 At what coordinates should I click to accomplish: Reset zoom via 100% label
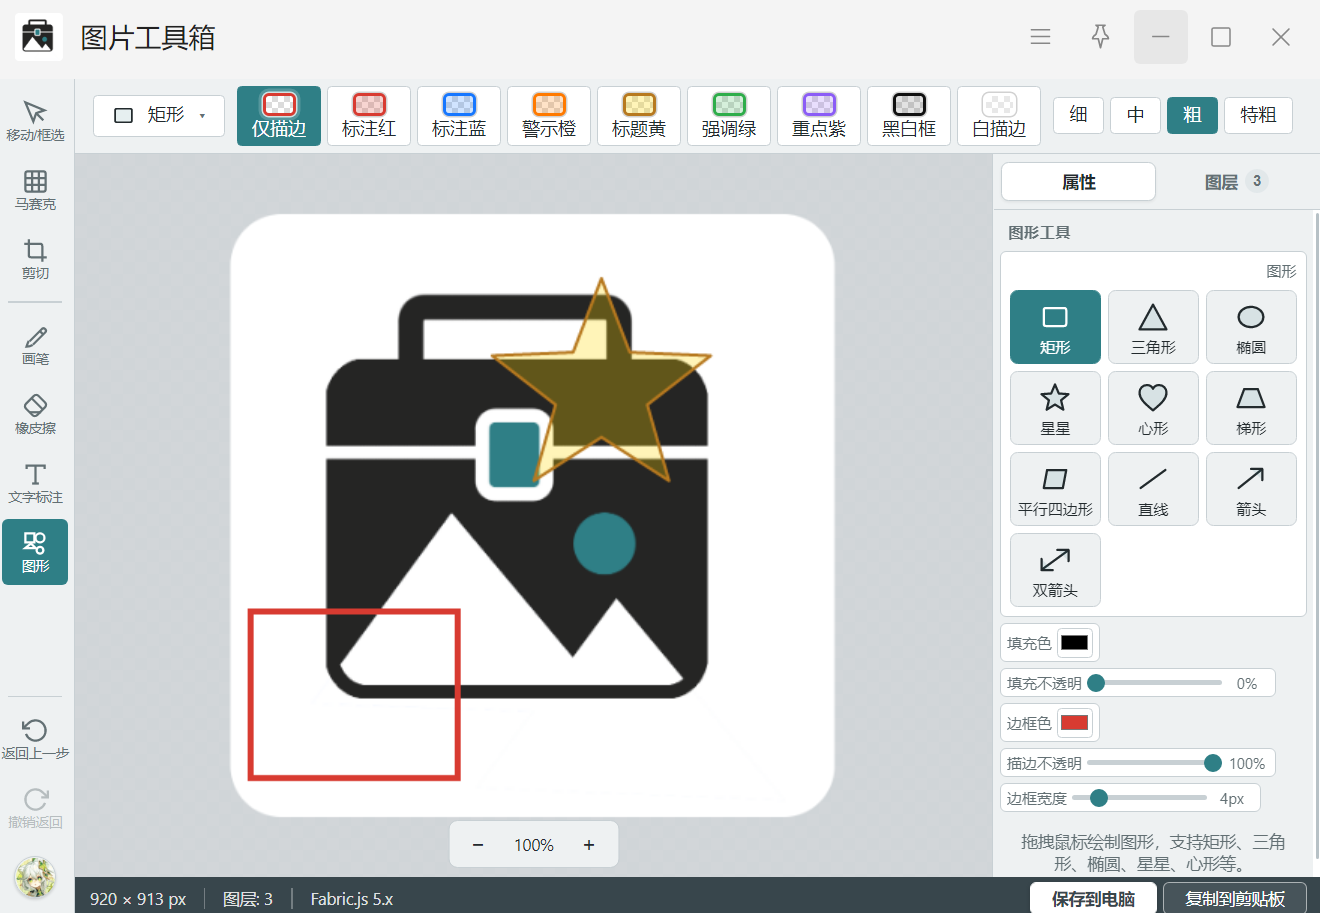(534, 845)
